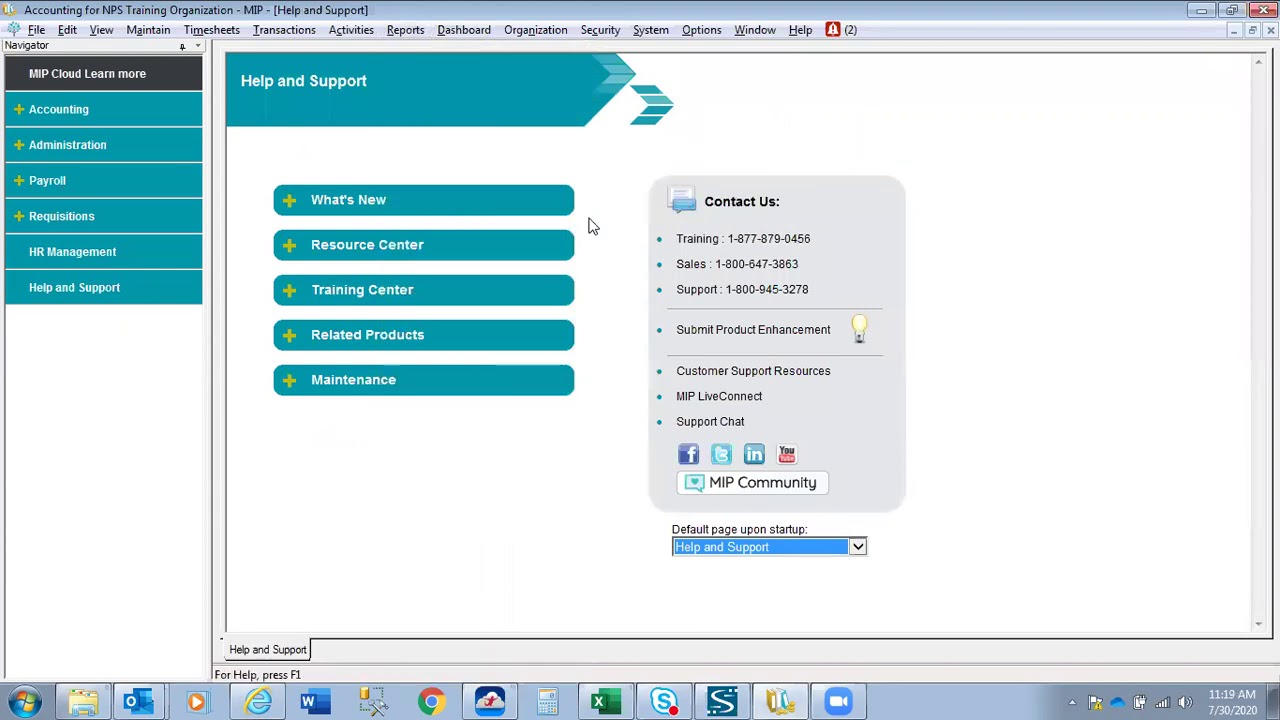Open Outlook from taskbar
The height and width of the screenshot is (720, 1280).
pyautogui.click(x=138, y=702)
